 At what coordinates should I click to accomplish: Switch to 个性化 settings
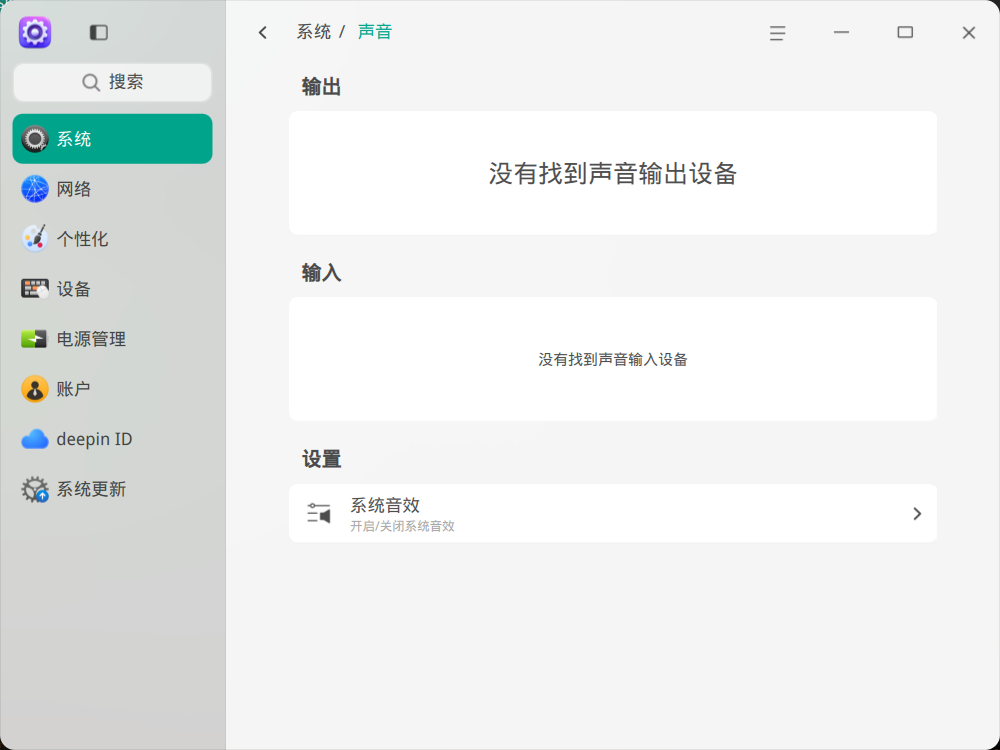pyautogui.click(x=112, y=239)
